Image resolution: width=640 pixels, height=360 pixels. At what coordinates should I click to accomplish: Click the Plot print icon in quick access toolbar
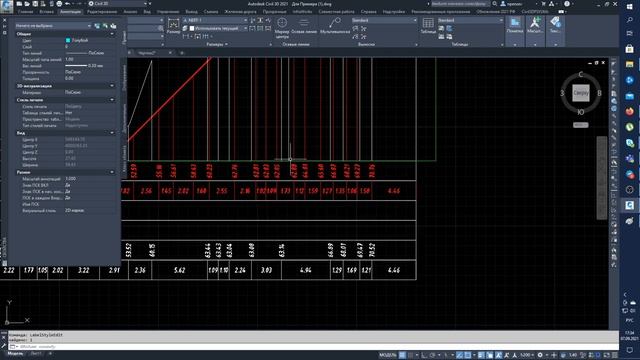(59, 4)
